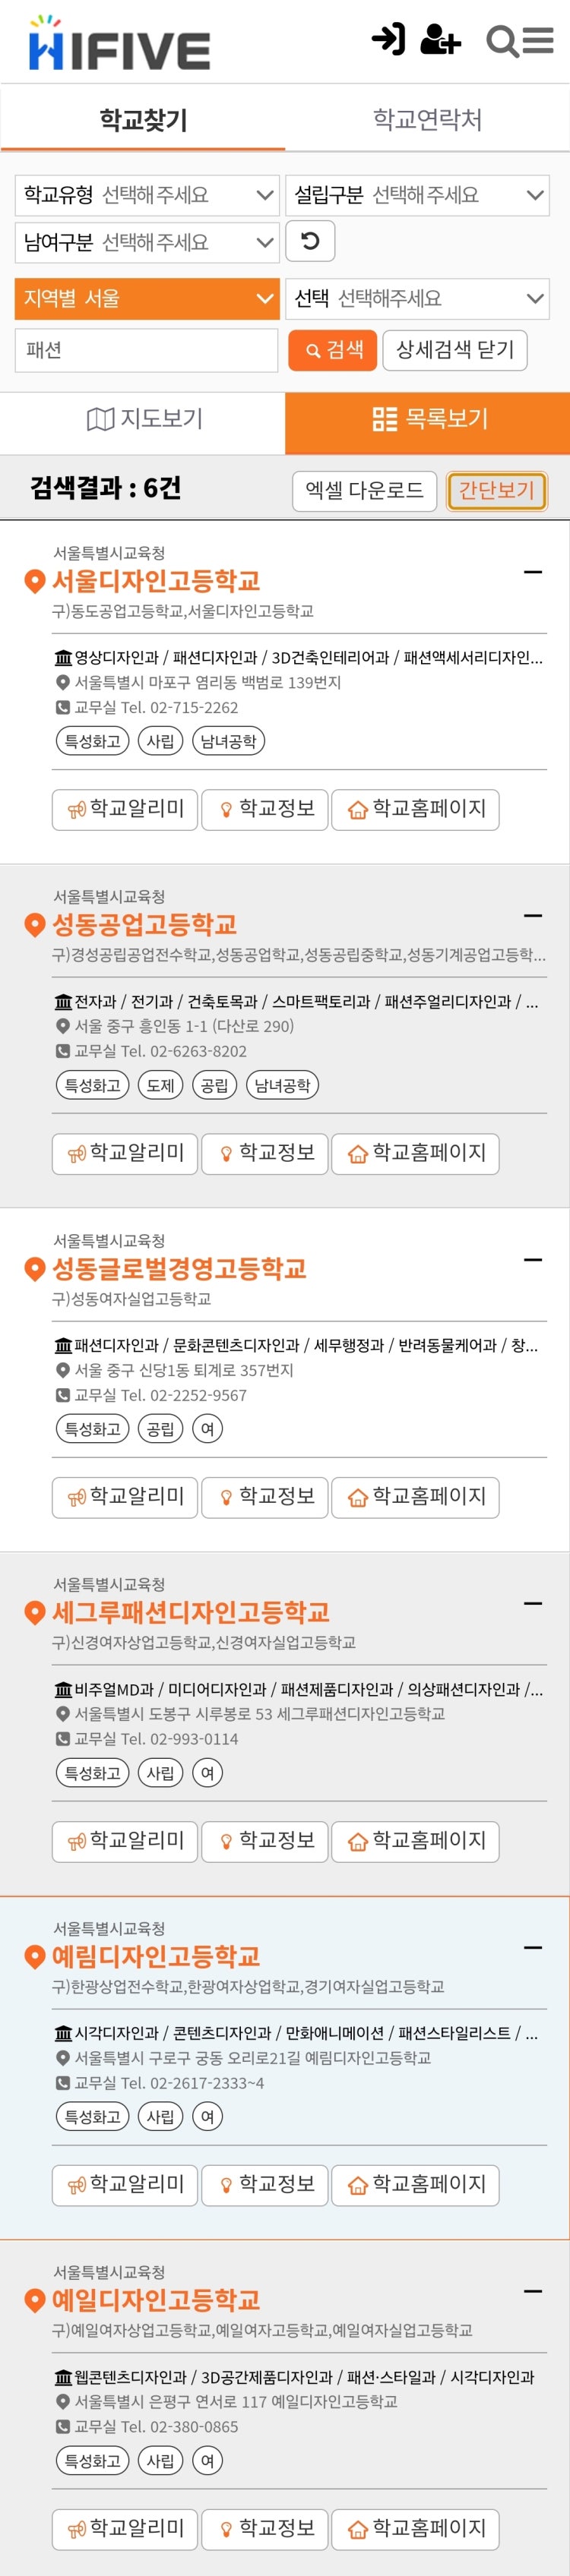Toggle 간단보기 simple view
Viewport: 570px width, 2576px height.
pos(496,490)
